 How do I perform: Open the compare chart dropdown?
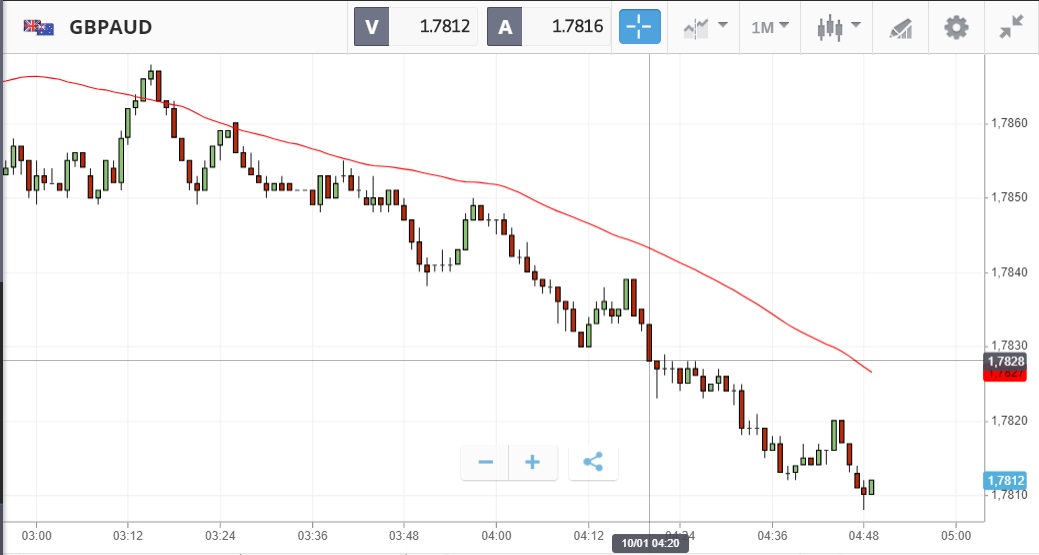(x=705, y=27)
